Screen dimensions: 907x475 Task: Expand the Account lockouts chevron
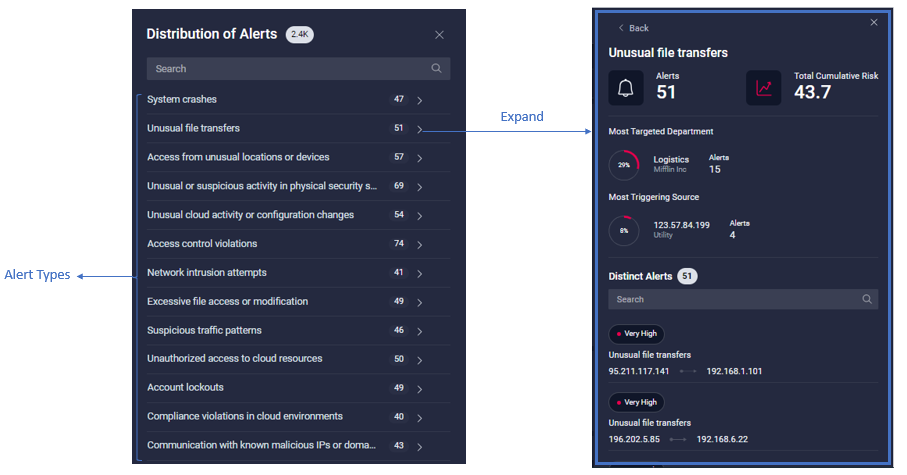click(x=420, y=388)
